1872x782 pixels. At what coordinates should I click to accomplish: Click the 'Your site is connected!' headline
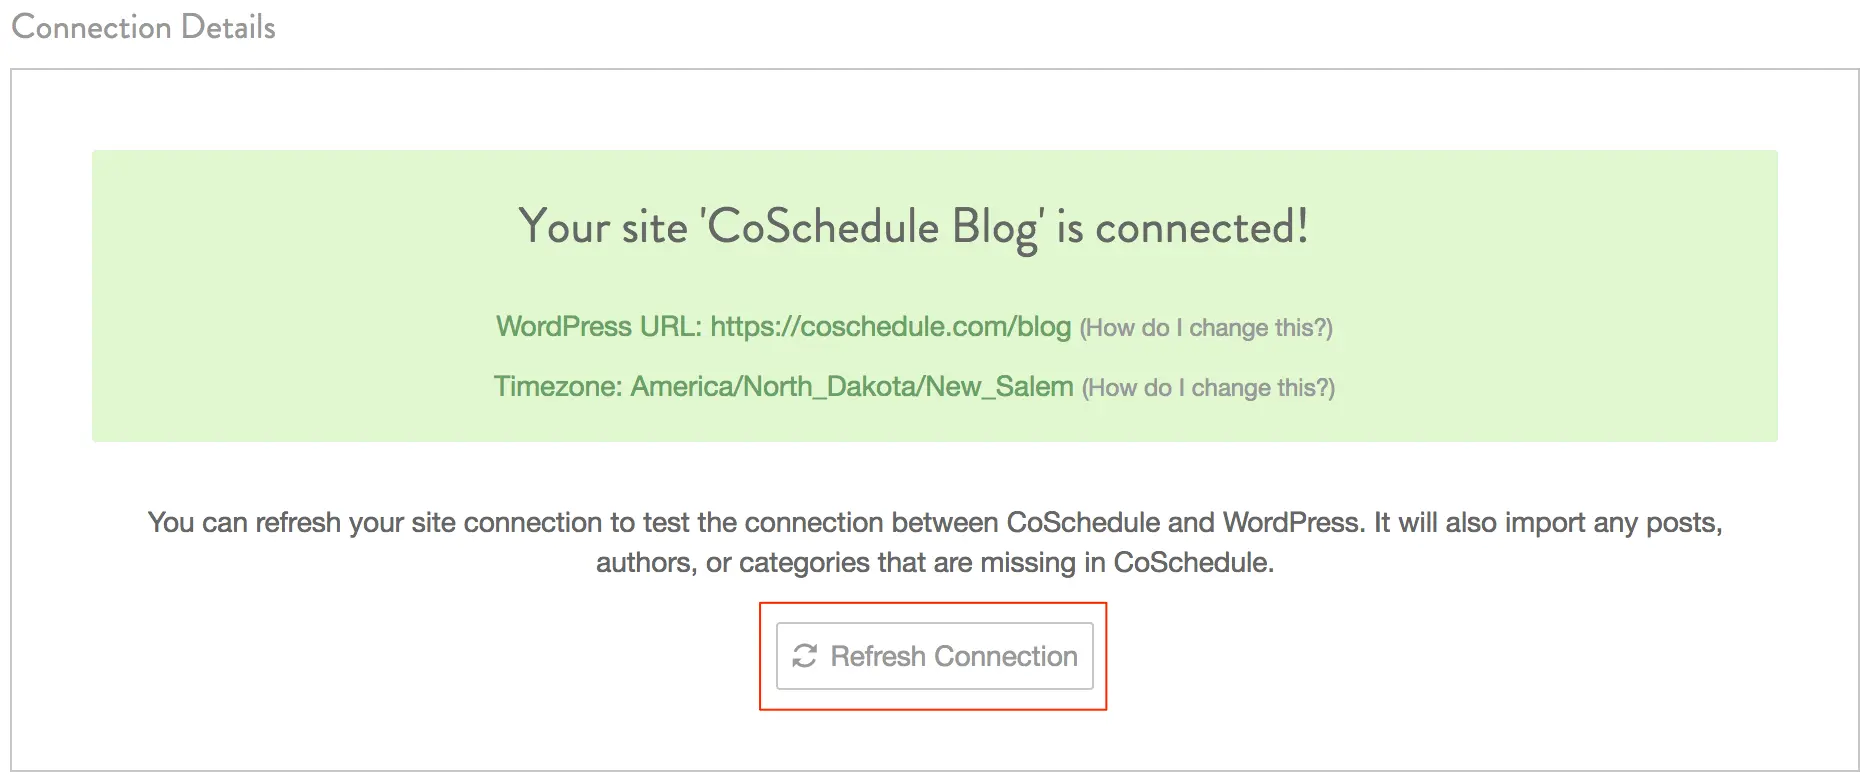[x=913, y=228]
